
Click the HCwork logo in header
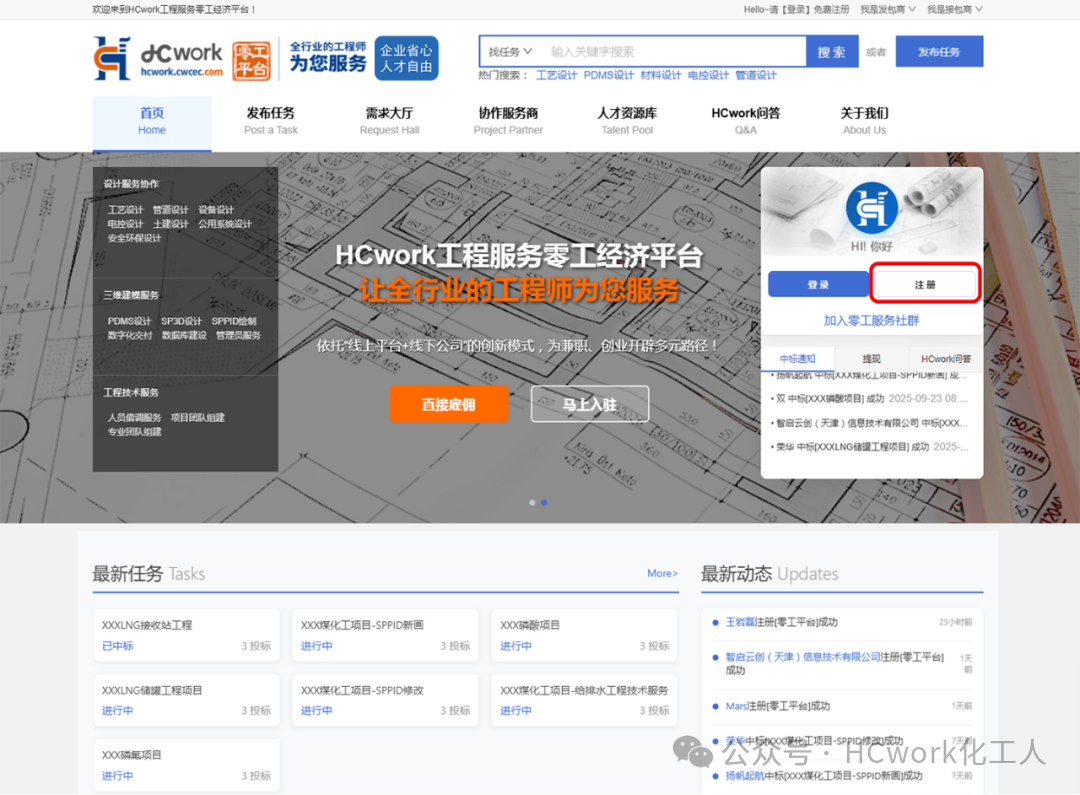(x=158, y=58)
